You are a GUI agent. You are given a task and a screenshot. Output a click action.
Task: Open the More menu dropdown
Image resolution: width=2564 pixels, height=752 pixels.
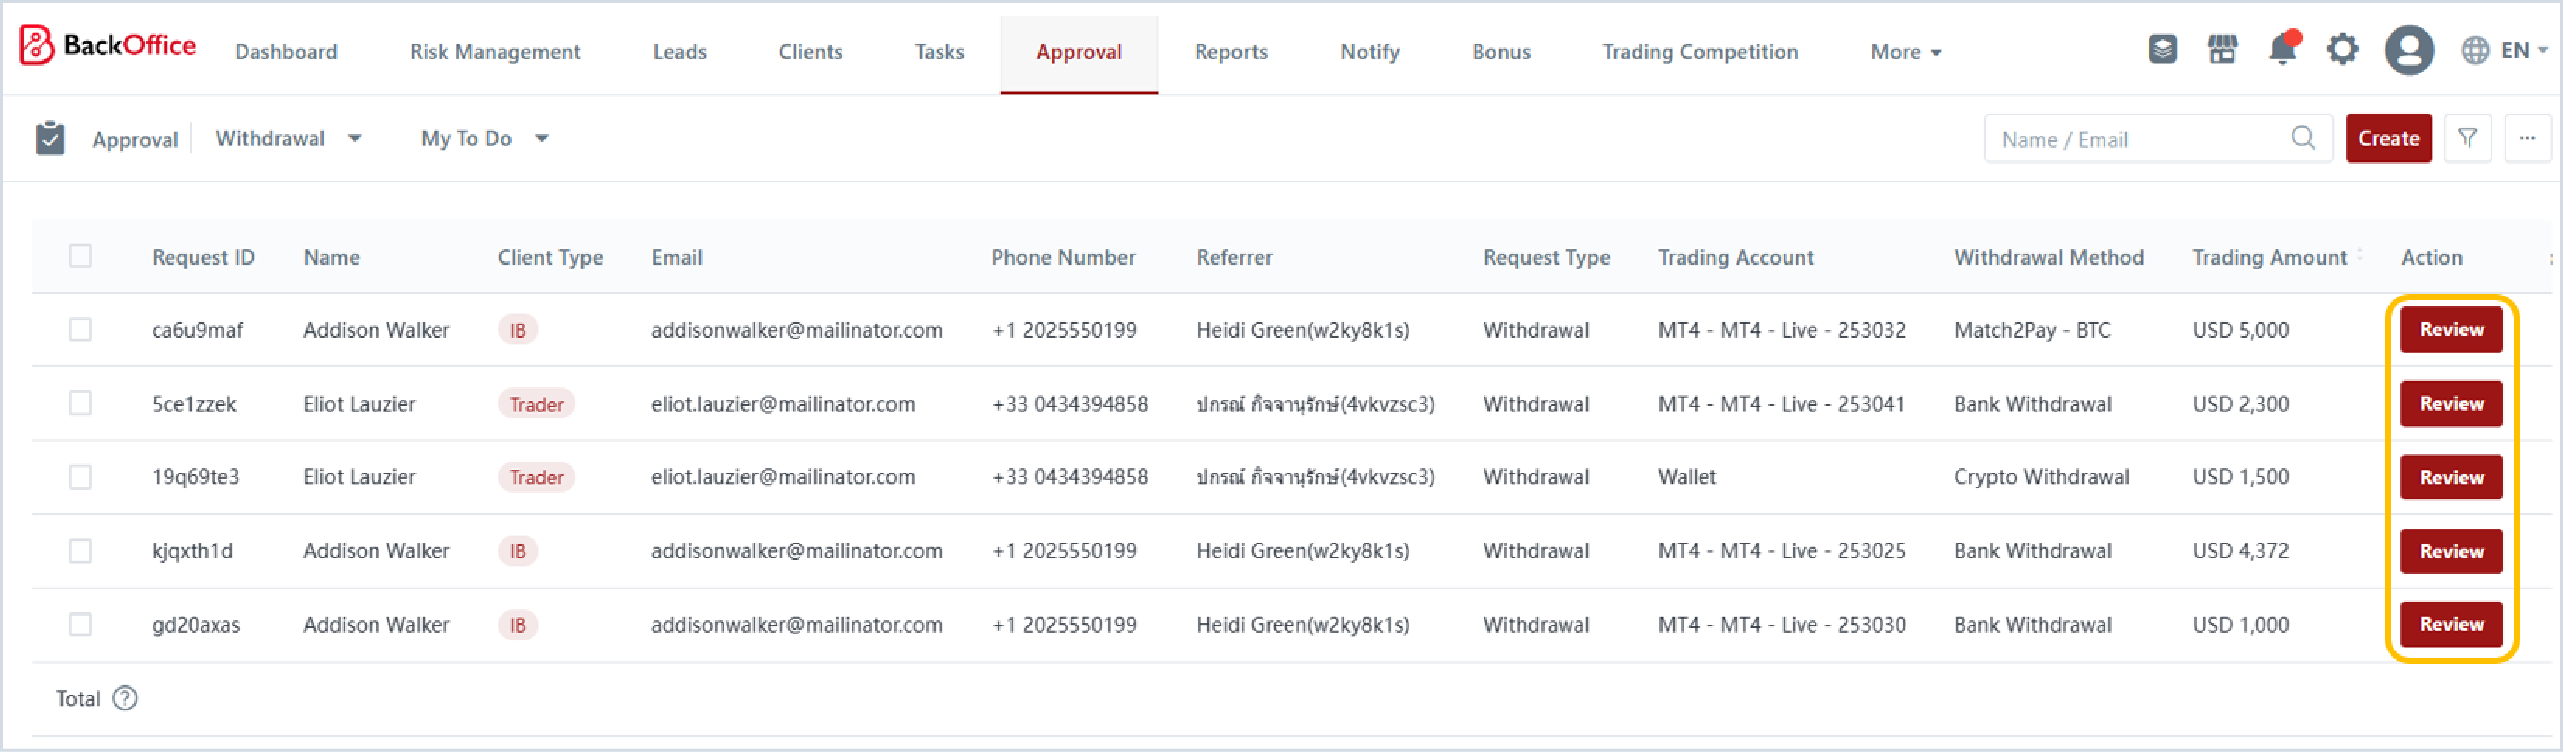coord(1905,52)
